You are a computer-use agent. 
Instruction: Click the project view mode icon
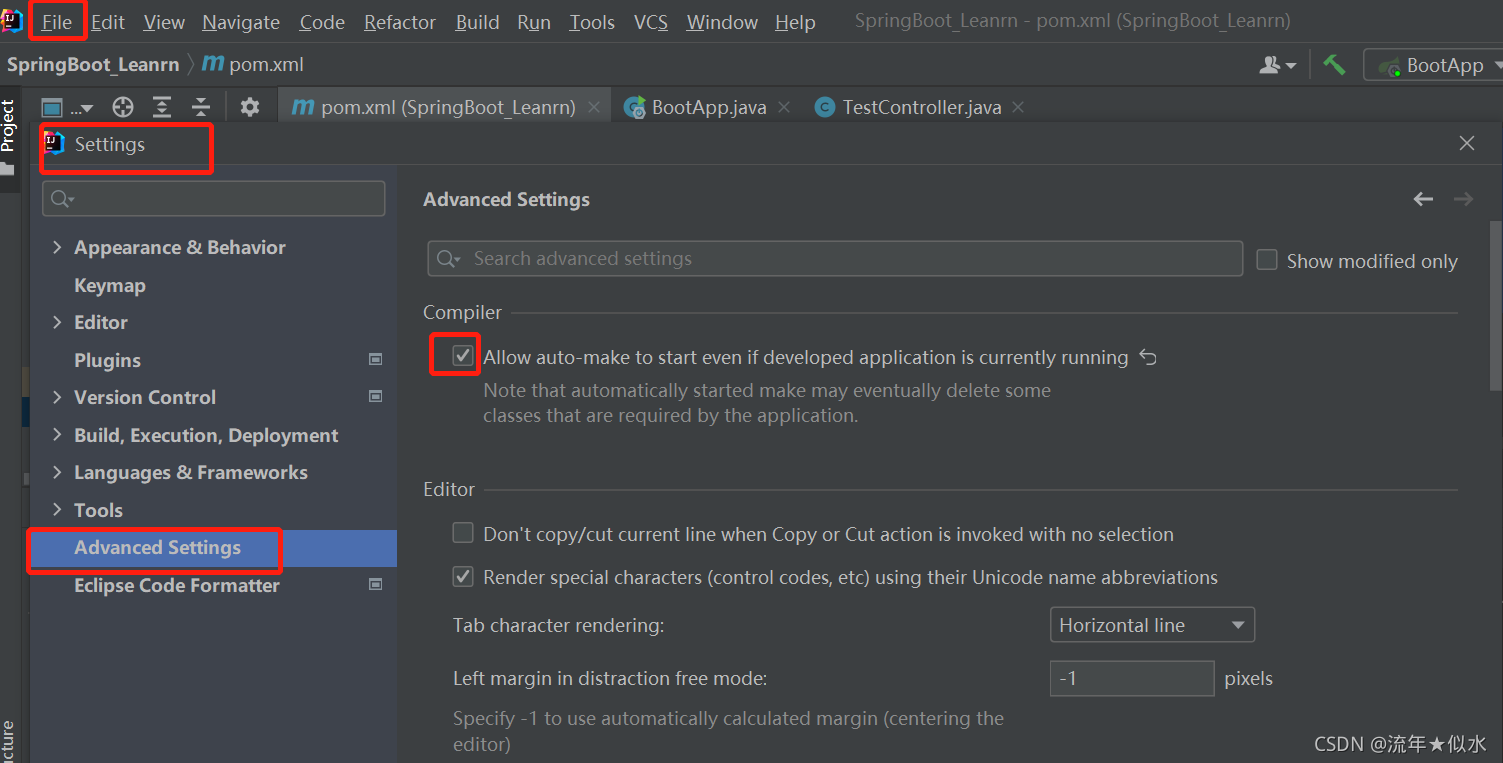tap(53, 108)
